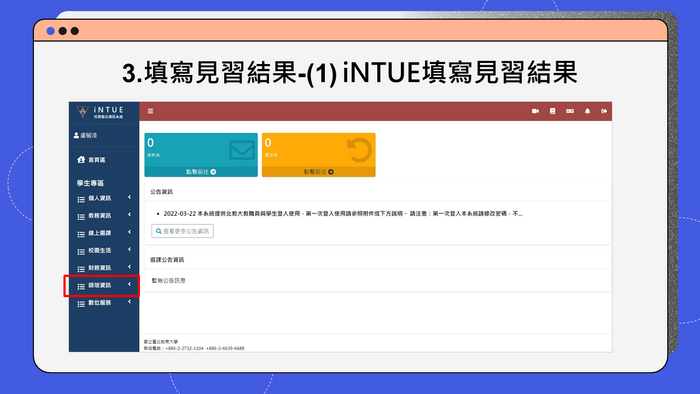Click the arrow icon on the orange 點擊前往 bar
Image resolution: width=700 pixels, height=394 pixels.
[x=331, y=172]
